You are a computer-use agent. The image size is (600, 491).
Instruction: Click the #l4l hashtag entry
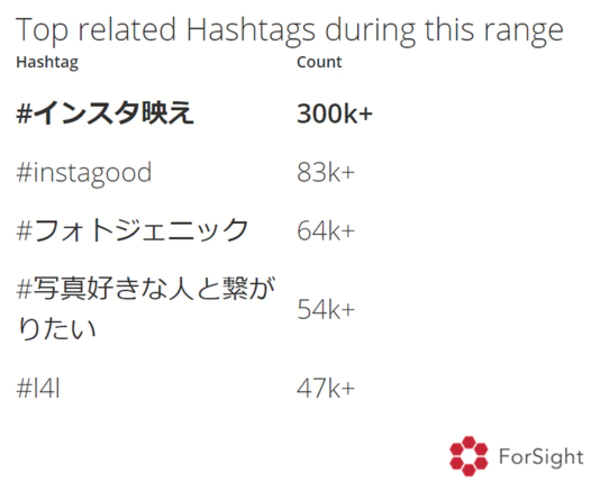tap(38, 388)
